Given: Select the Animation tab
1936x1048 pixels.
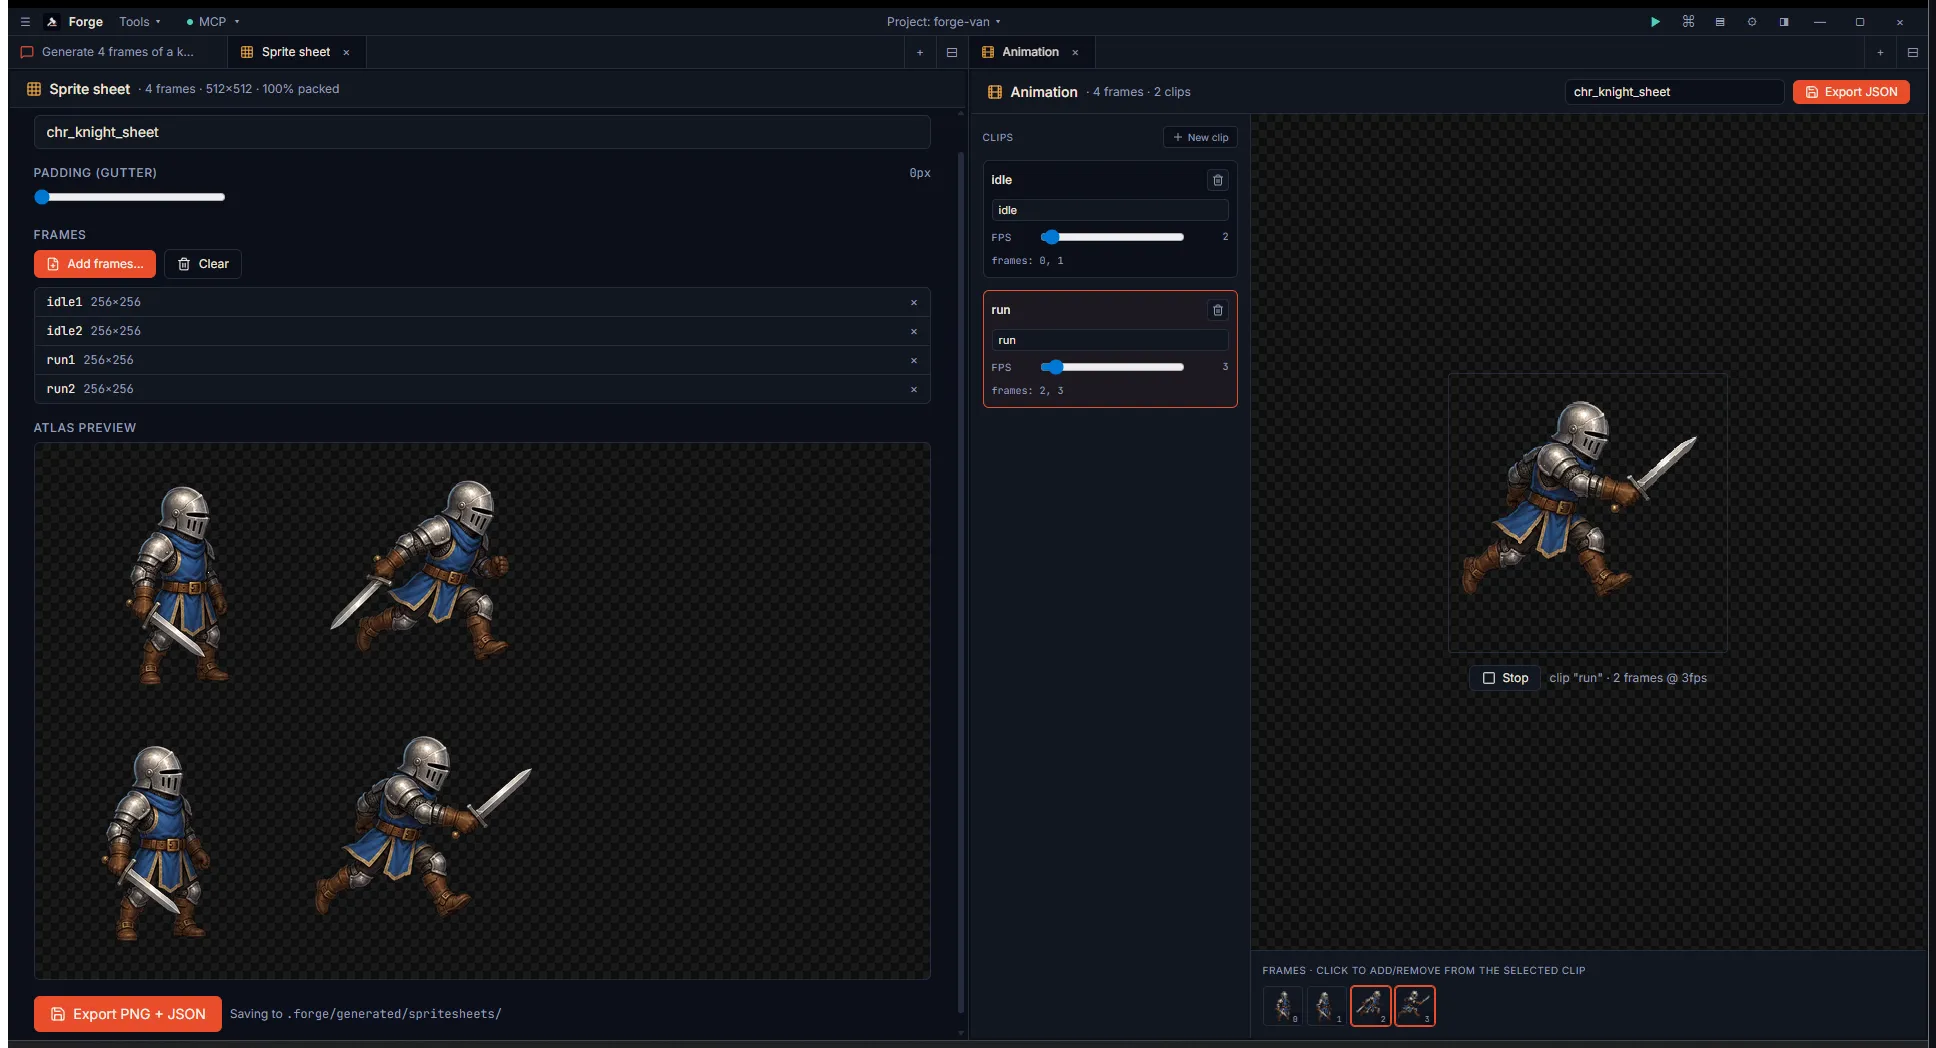Looking at the screenshot, I should click(x=1031, y=52).
